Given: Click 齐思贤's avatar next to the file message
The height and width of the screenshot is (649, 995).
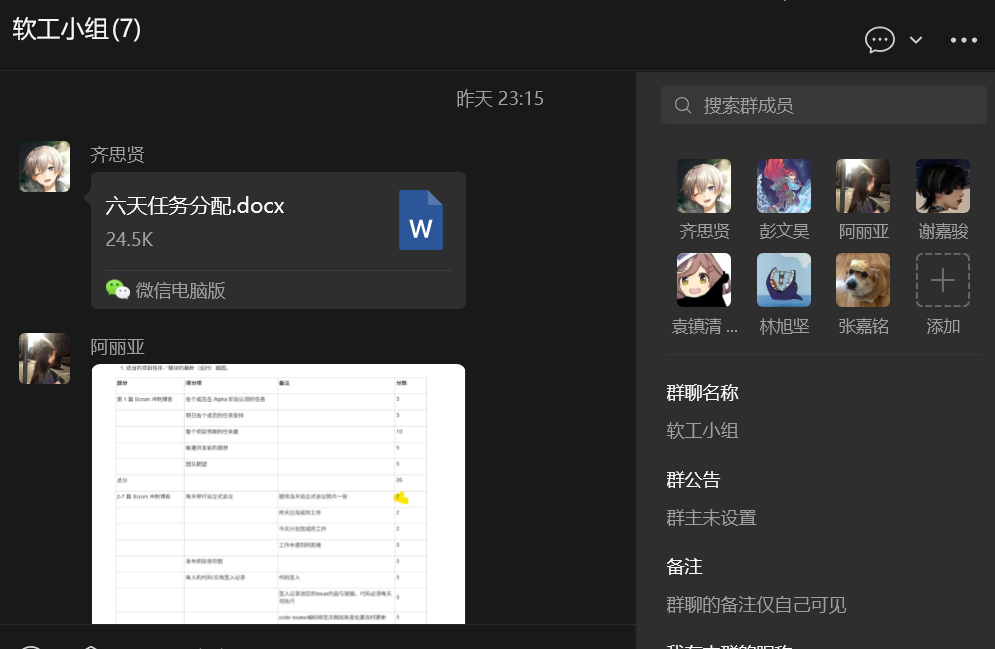Looking at the screenshot, I should (x=44, y=166).
